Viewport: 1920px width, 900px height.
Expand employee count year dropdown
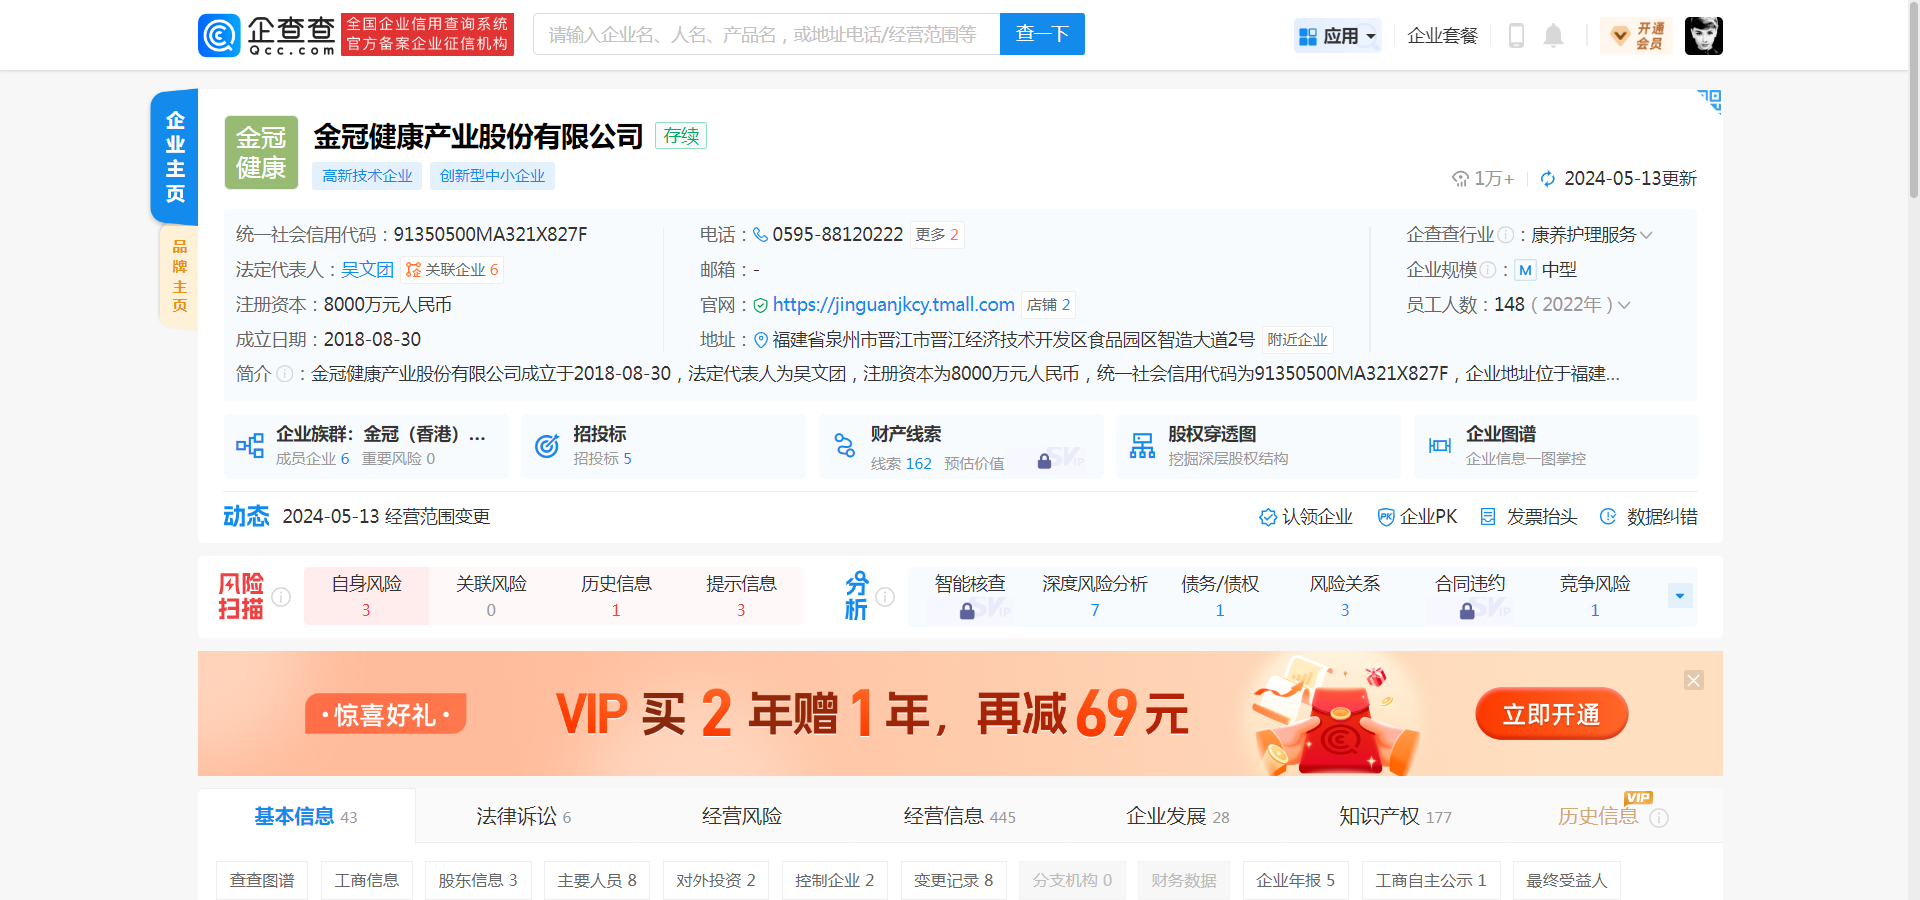(x=1624, y=305)
